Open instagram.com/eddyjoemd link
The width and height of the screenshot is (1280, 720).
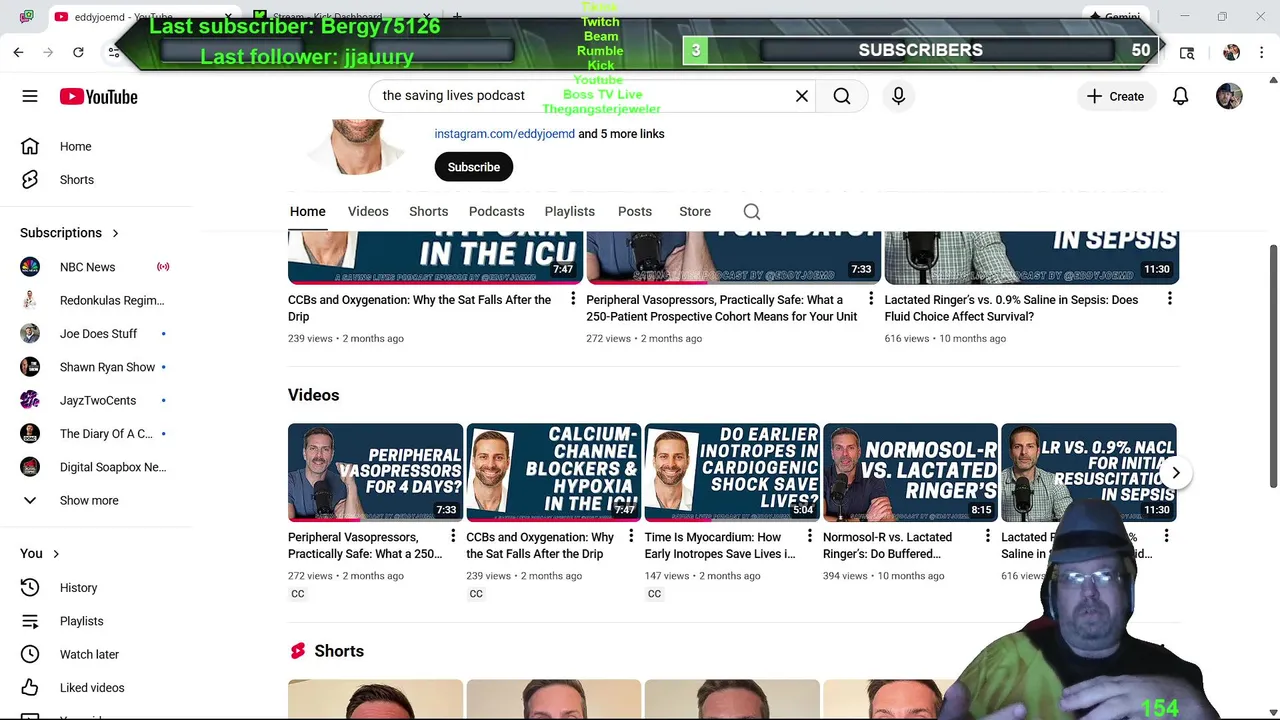click(x=504, y=134)
